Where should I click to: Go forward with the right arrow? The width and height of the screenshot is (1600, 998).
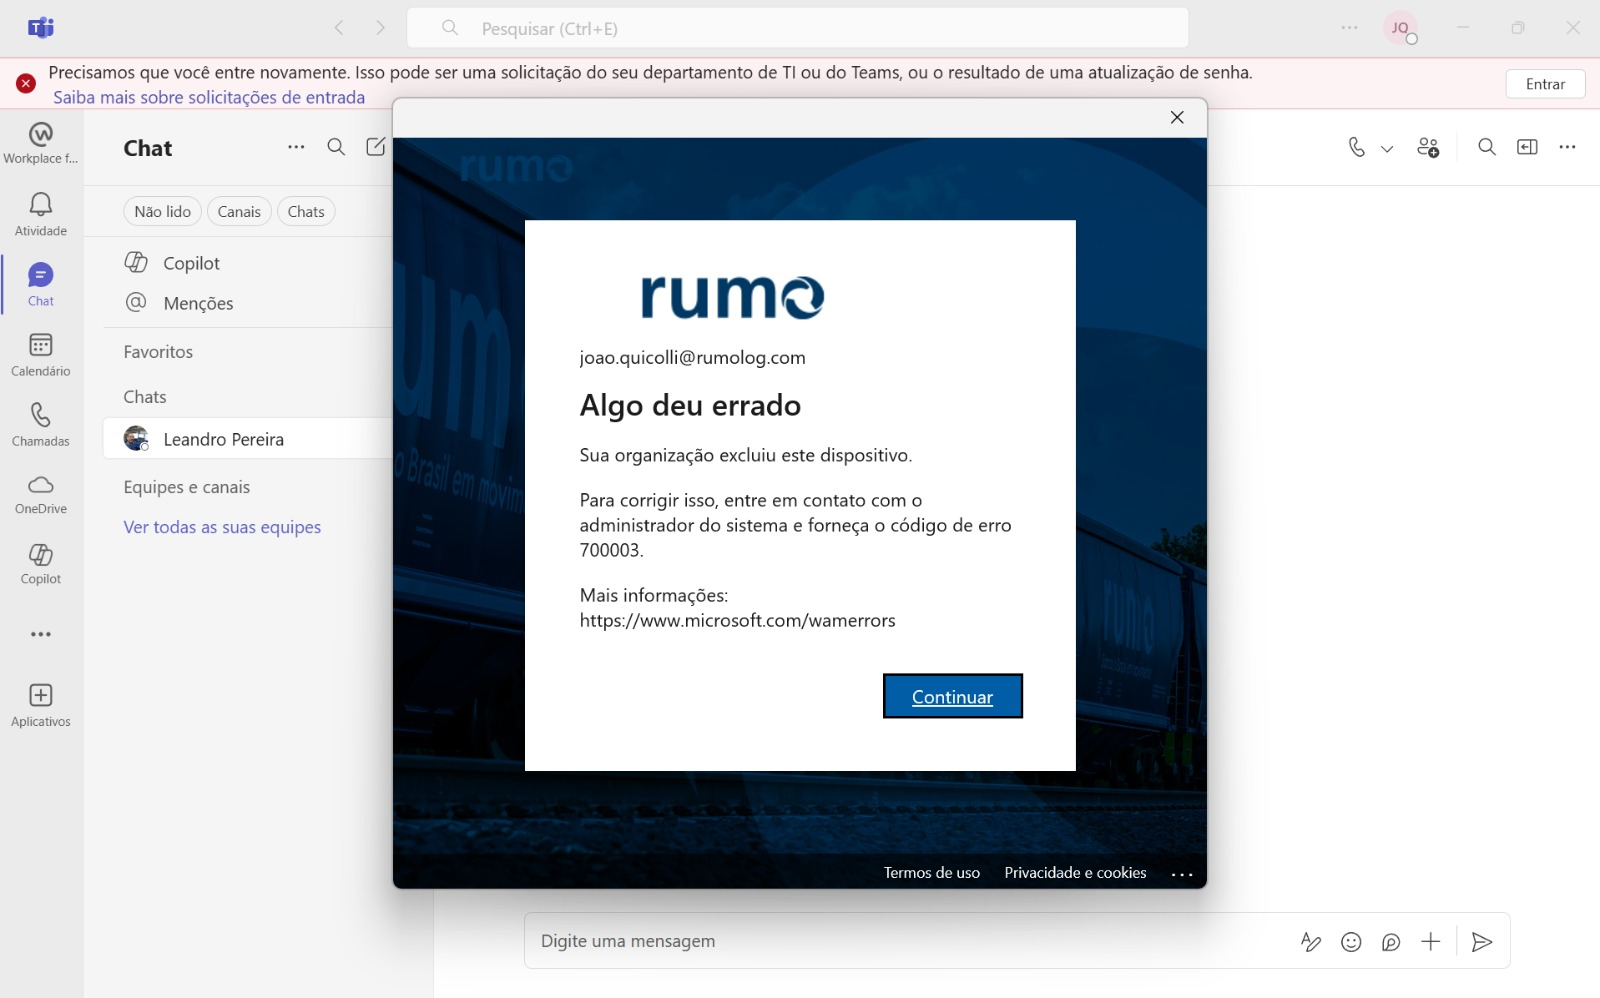coord(381,28)
